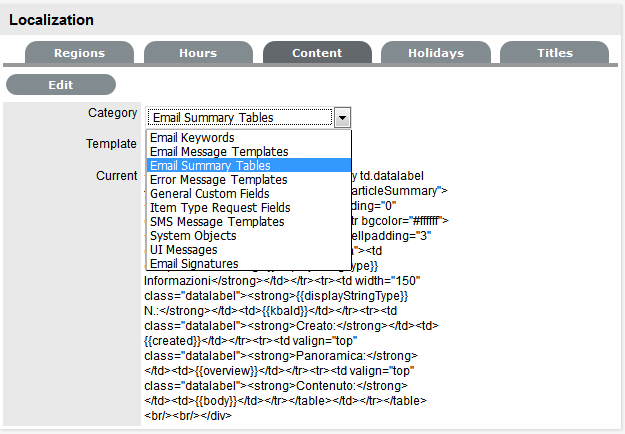Click the Edit button
This screenshot has height=434, width=625.
point(60,85)
